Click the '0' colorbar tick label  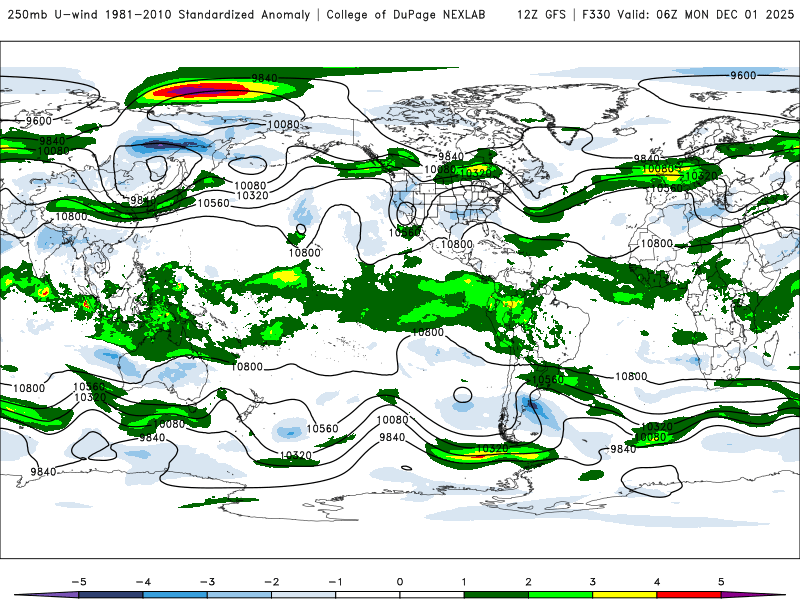[x=400, y=582]
